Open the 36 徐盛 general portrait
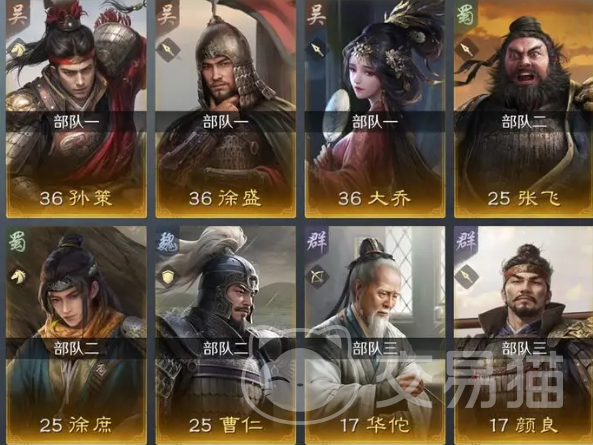This screenshot has height=445, width=593. [x=225, y=109]
